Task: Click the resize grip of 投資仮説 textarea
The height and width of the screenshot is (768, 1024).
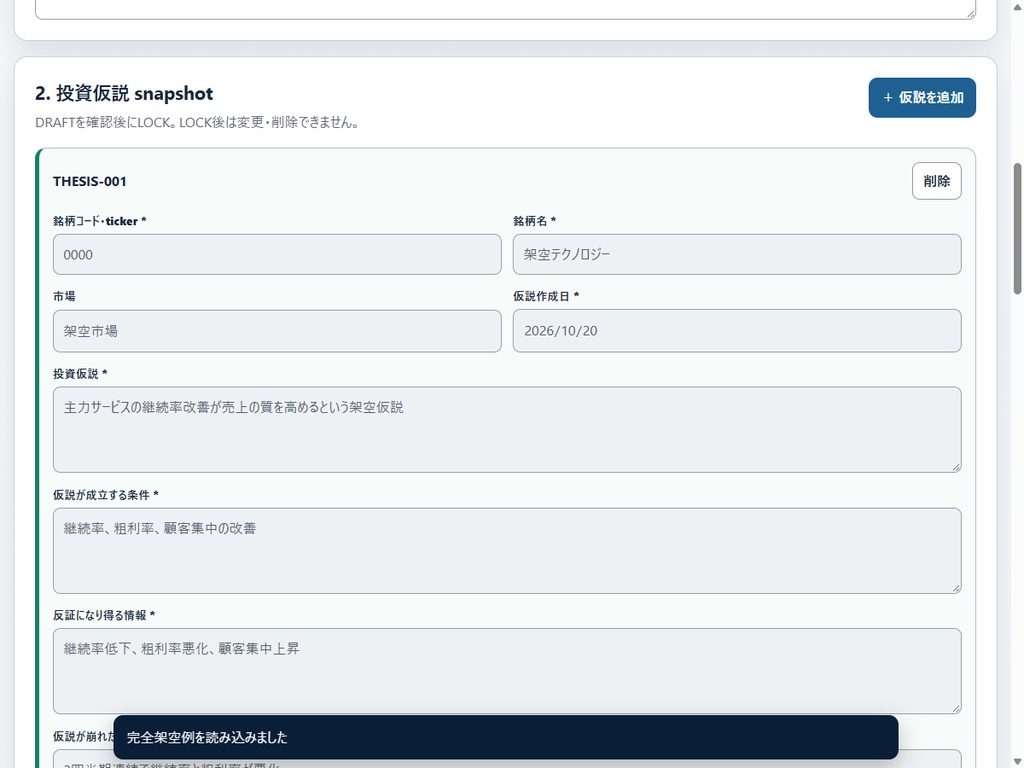Action: click(955, 467)
